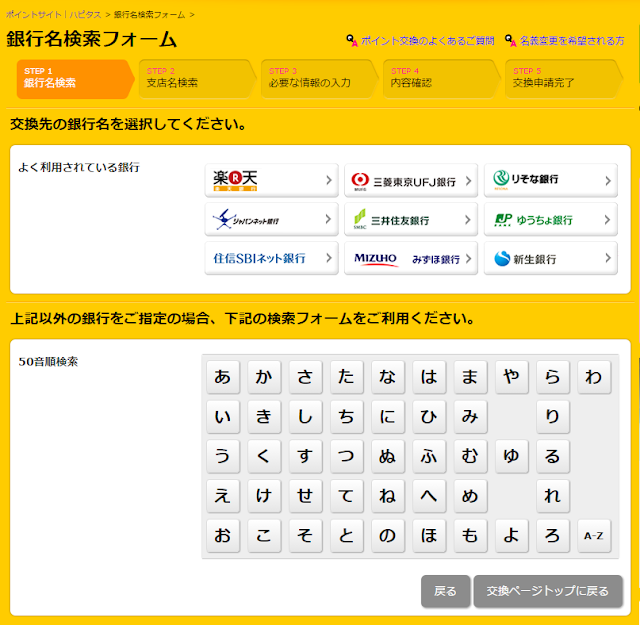Image resolution: width=640 pixels, height=625 pixels.
Task: Choose the え kana key
Action: [223, 496]
